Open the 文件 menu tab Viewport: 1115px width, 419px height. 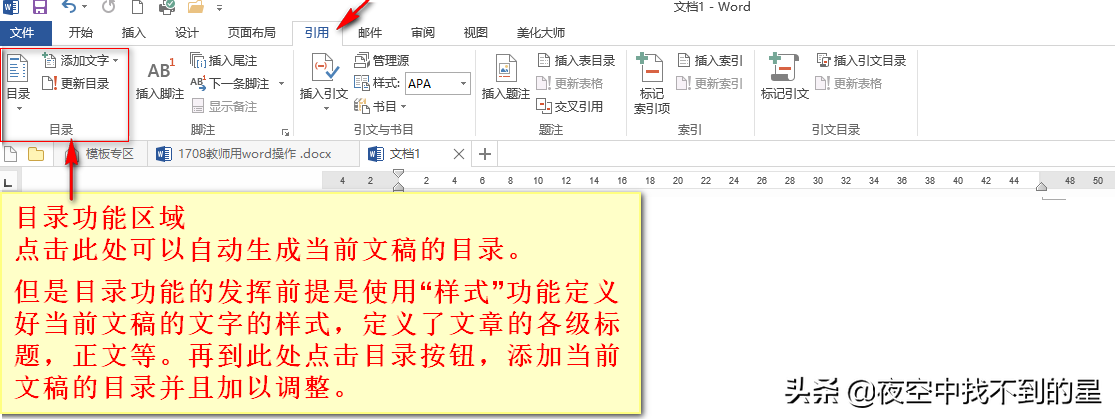pyautogui.click(x=26, y=33)
